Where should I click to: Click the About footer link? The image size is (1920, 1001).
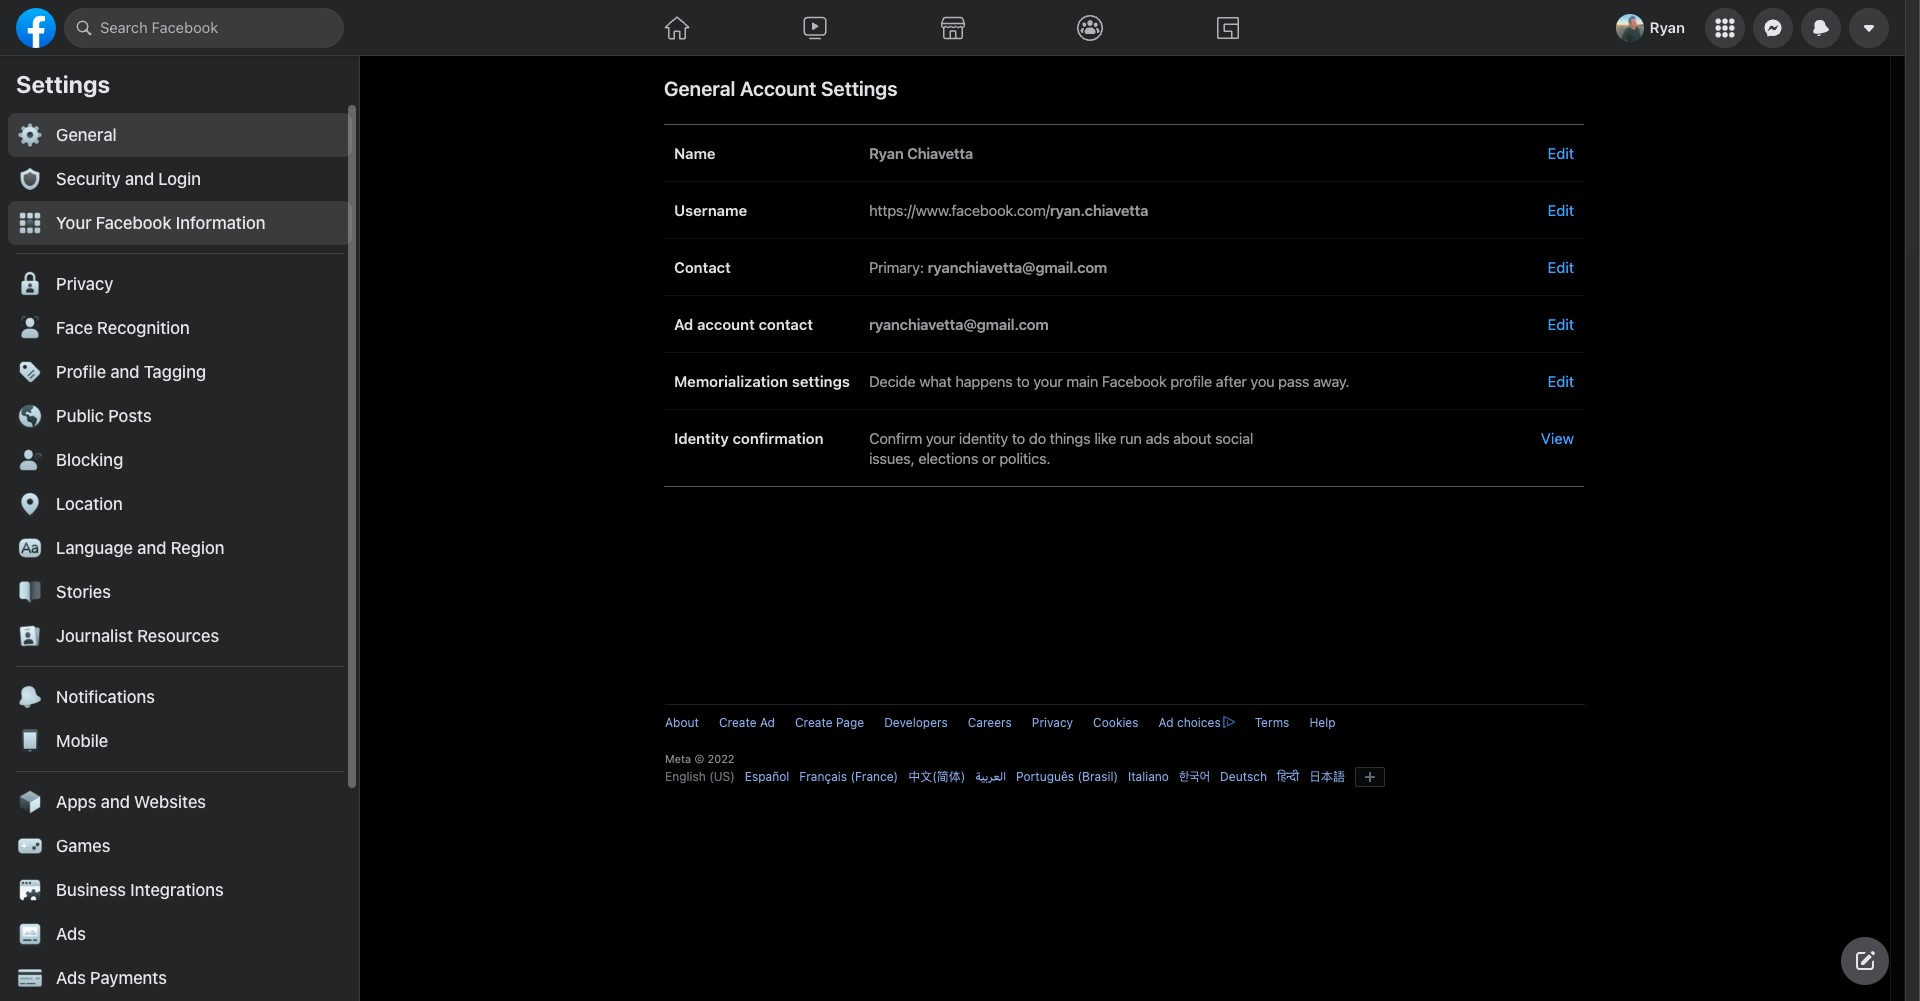[682, 723]
